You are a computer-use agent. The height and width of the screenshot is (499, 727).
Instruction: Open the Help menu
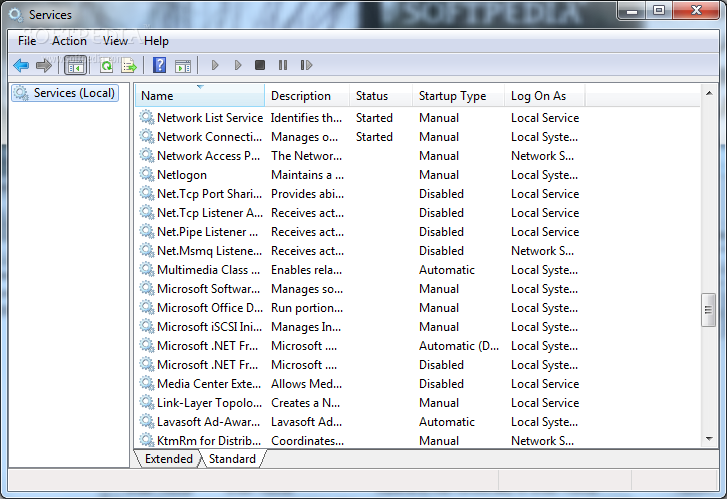156,41
